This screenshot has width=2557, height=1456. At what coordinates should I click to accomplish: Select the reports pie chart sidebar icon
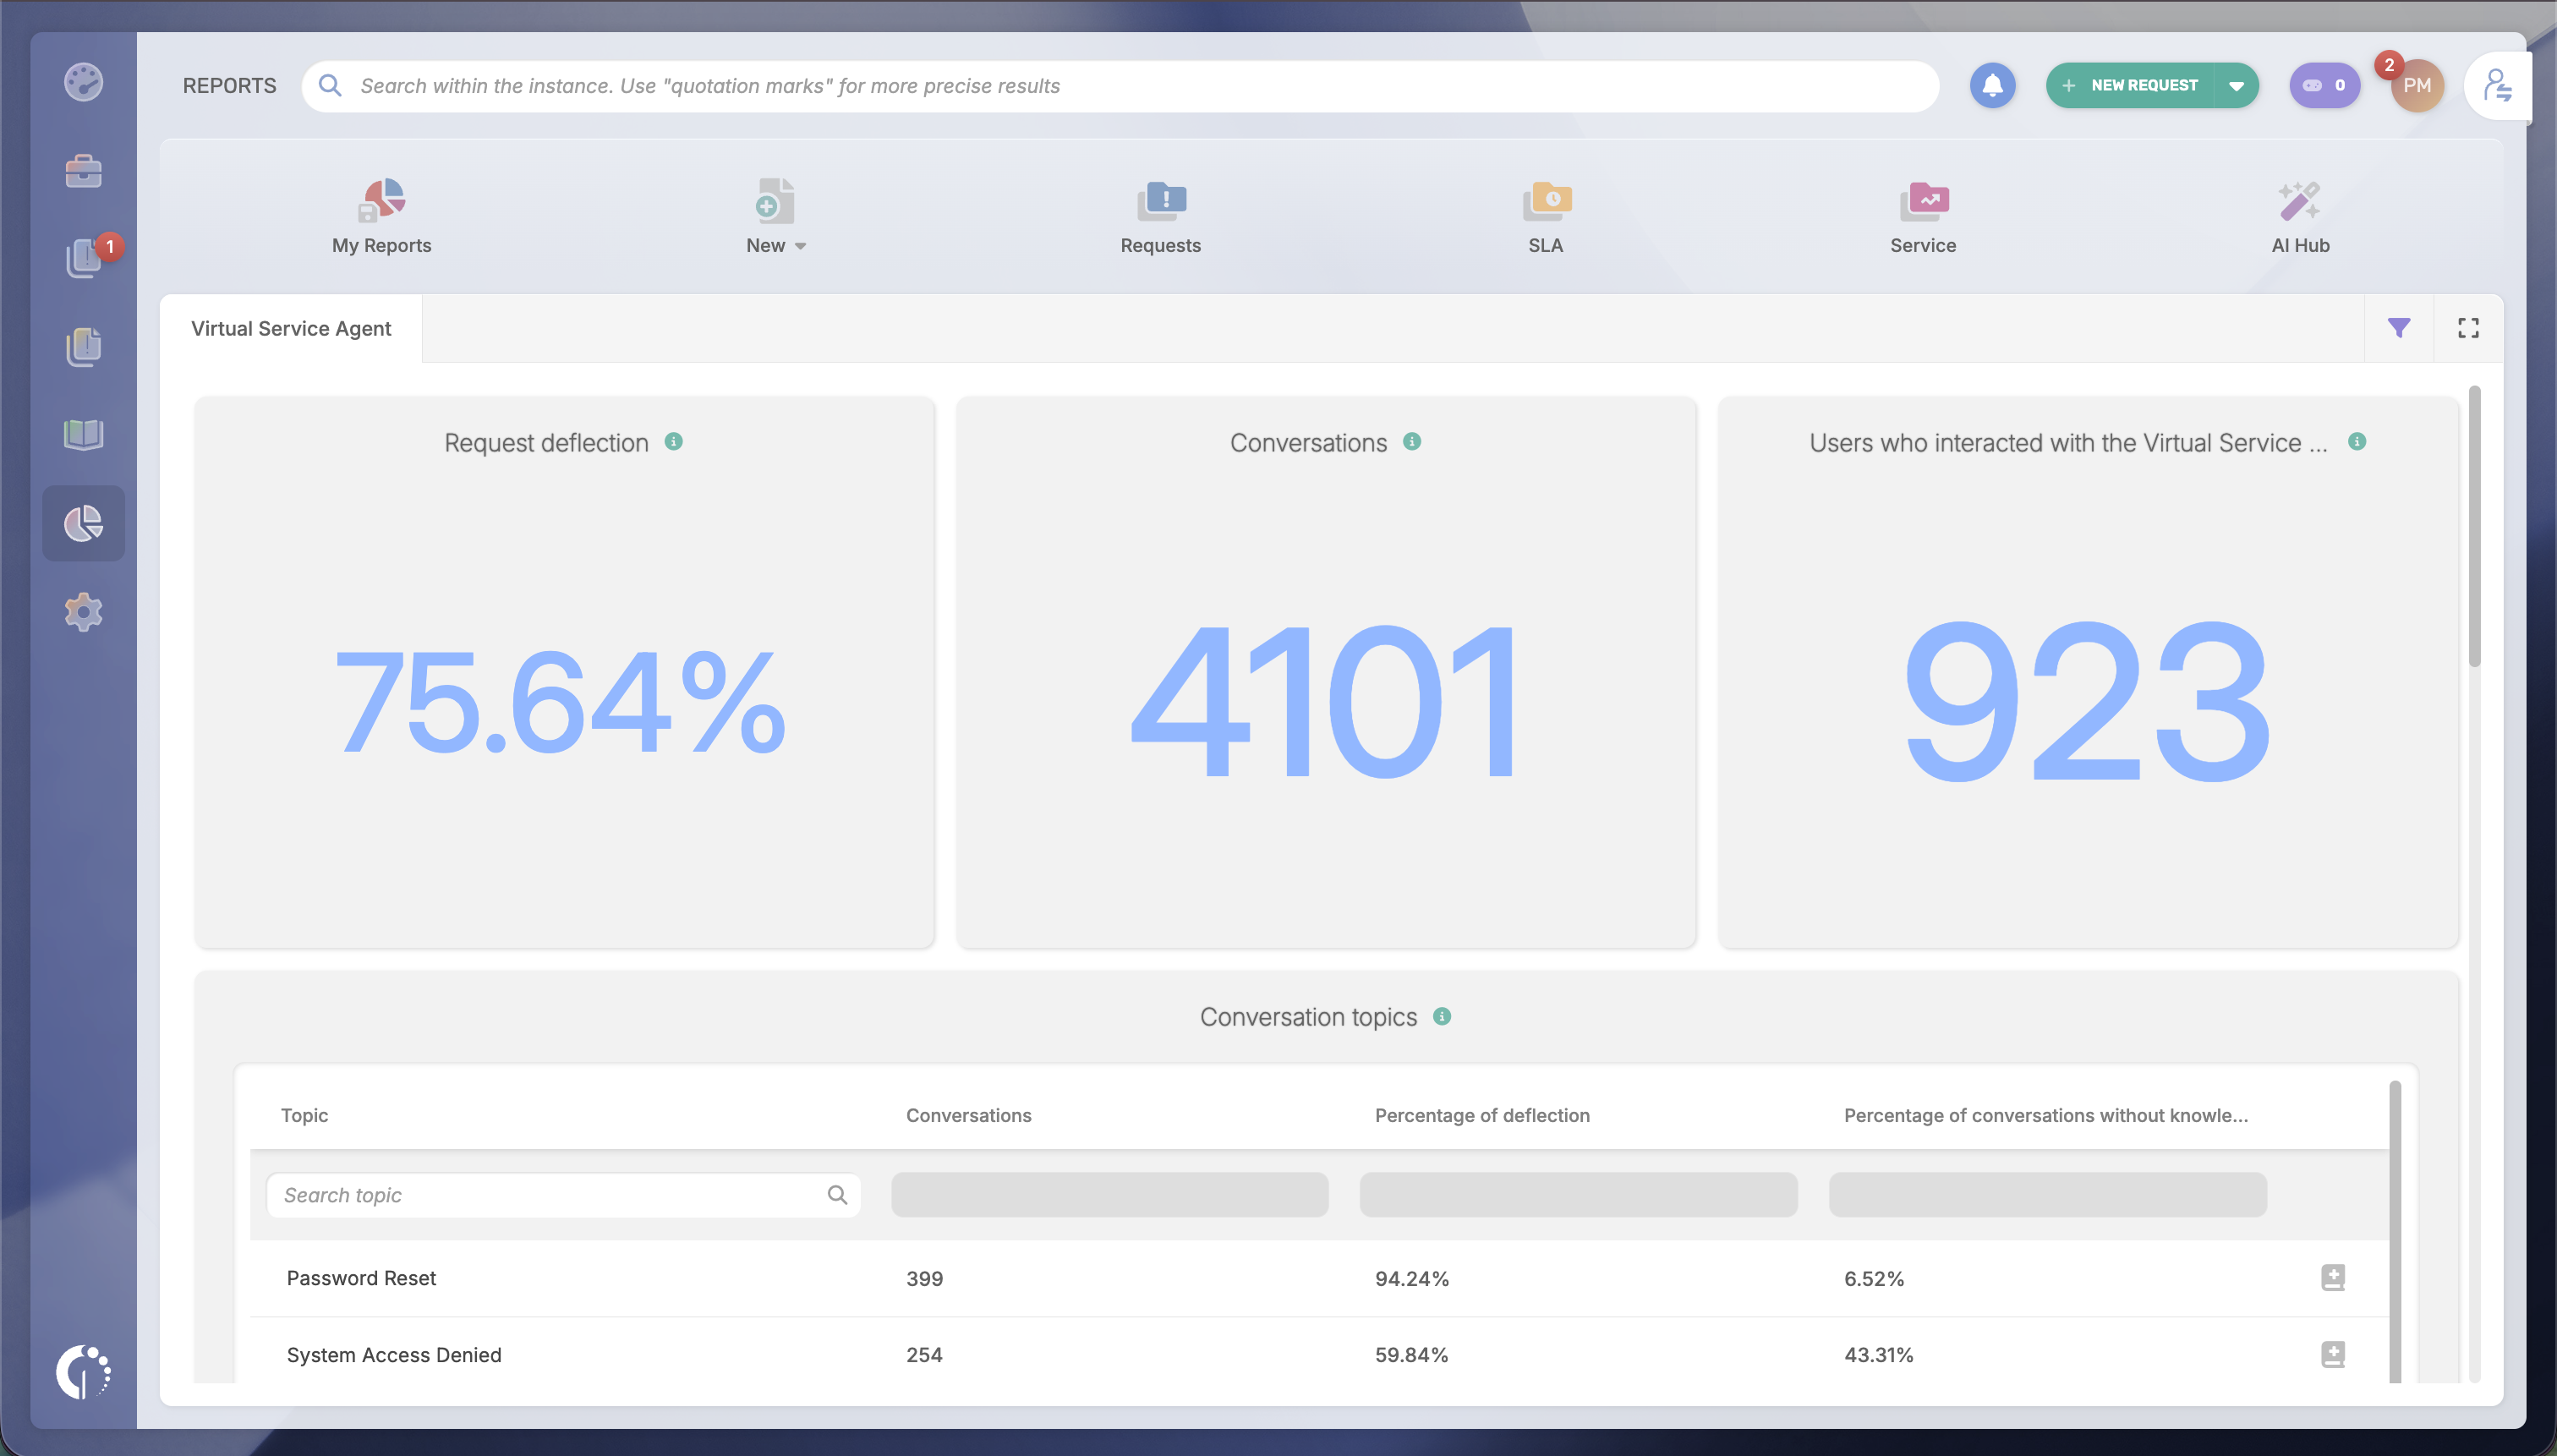tap(83, 523)
